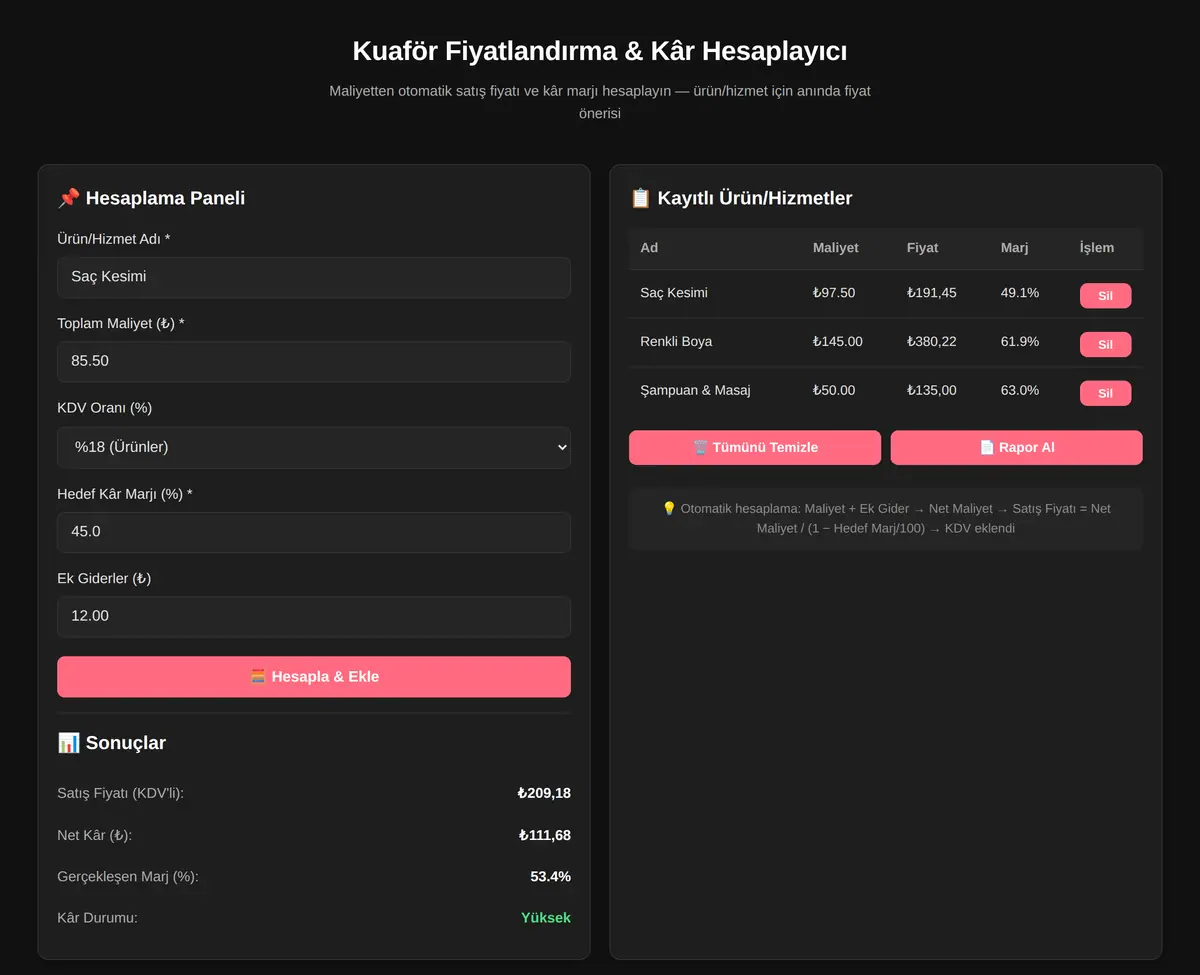Image resolution: width=1200 pixels, height=975 pixels.
Task: Click the ₺50.00 cost cell
Action: (834, 390)
